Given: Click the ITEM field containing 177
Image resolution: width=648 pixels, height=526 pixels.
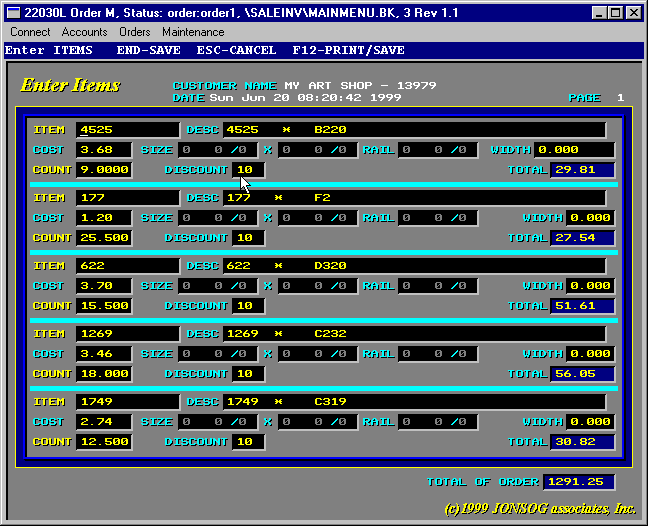Looking at the screenshot, I should pyautogui.click(x=128, y=198).
